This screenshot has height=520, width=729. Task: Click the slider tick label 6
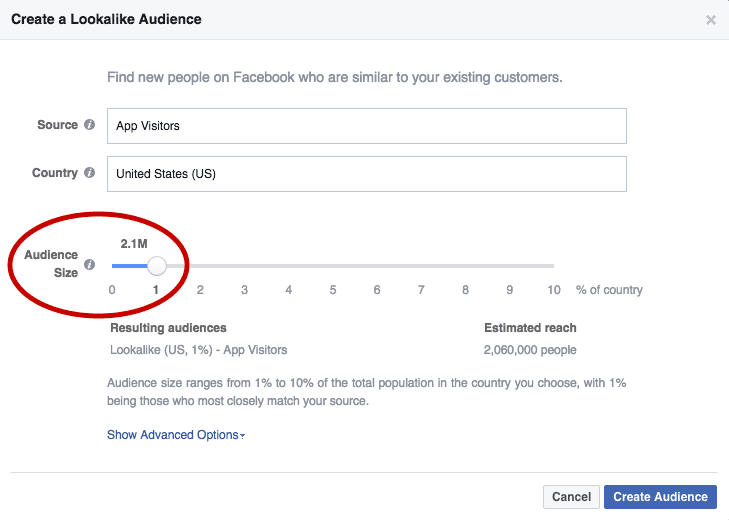click(x=377, y=290)
